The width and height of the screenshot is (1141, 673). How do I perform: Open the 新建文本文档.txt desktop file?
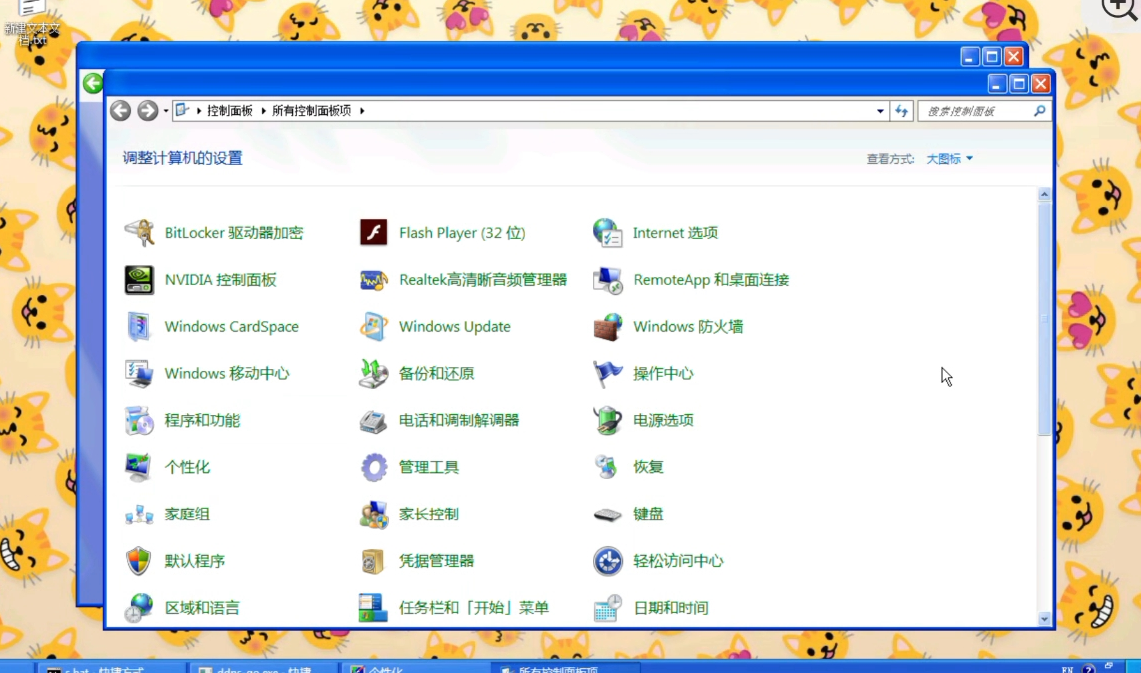(31, 22)
